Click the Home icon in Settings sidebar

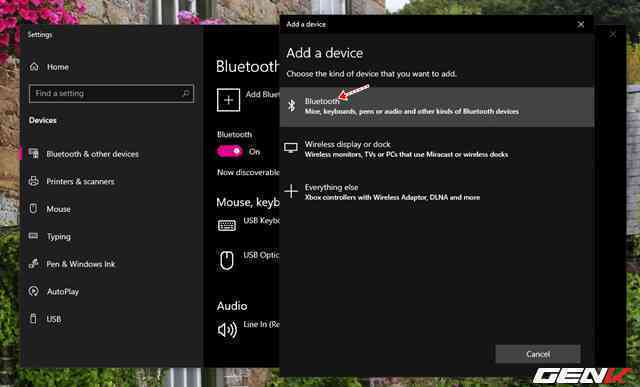[34, 67]
